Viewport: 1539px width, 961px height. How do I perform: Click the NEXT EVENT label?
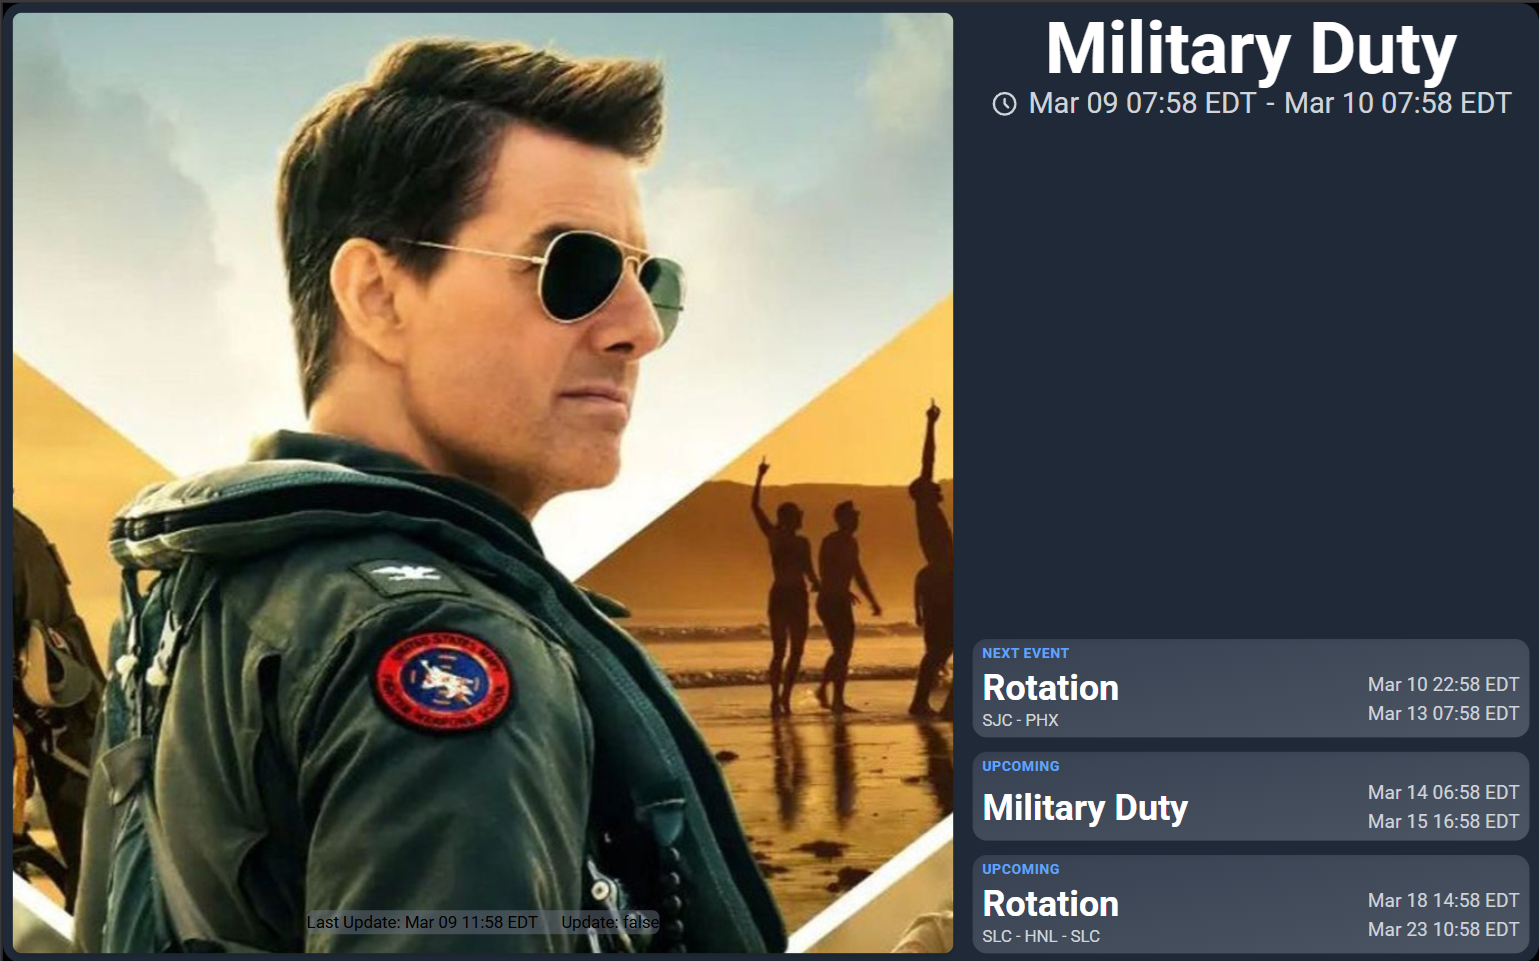[x=1025, y=653]
